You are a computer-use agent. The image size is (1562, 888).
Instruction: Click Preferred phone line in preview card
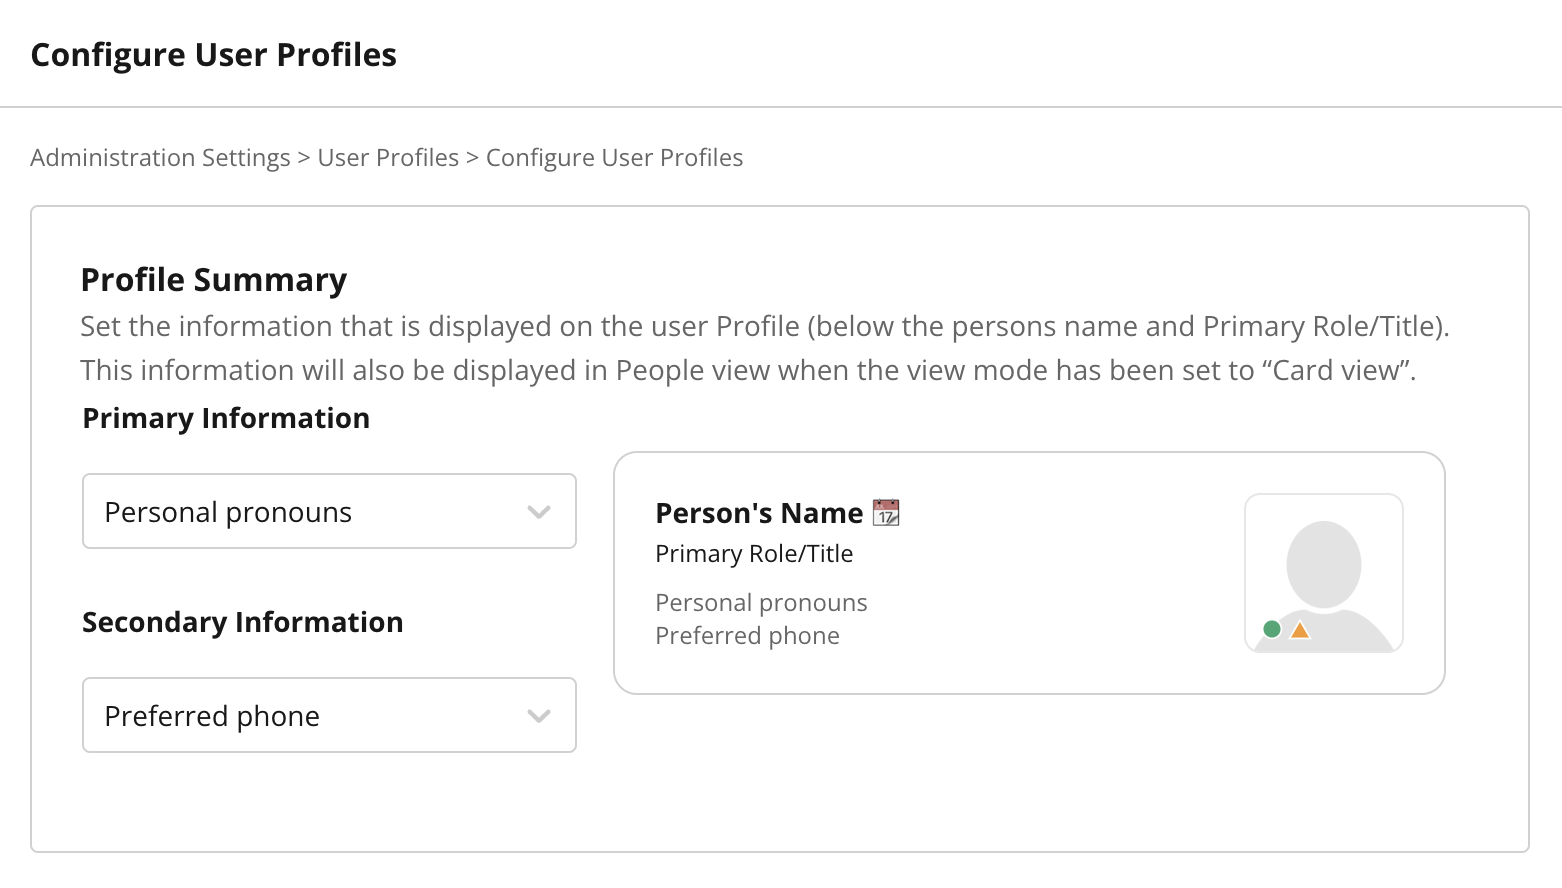coord(747,636)
